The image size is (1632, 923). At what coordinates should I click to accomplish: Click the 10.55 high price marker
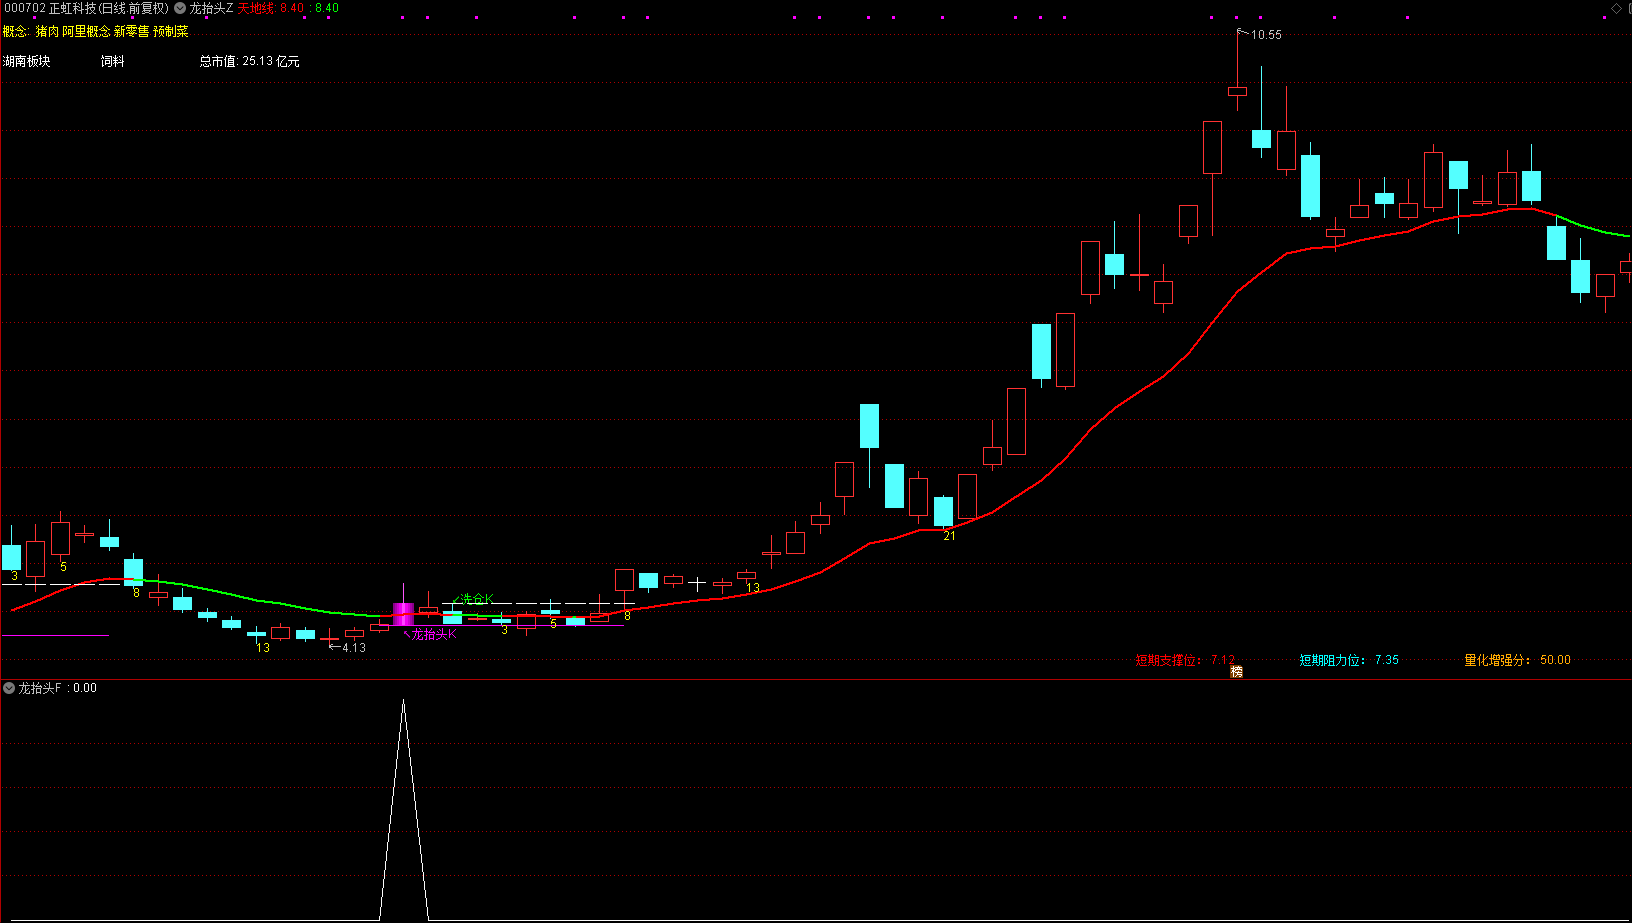(1266, 35)
